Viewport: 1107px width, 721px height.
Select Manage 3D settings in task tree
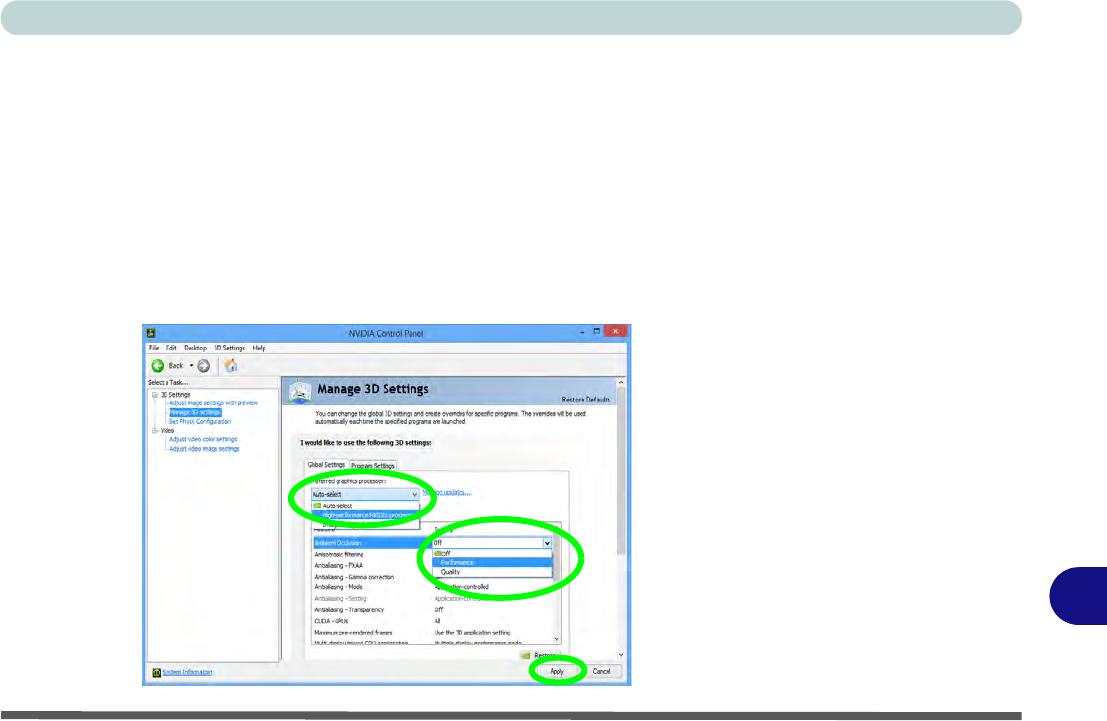point(195,412)
